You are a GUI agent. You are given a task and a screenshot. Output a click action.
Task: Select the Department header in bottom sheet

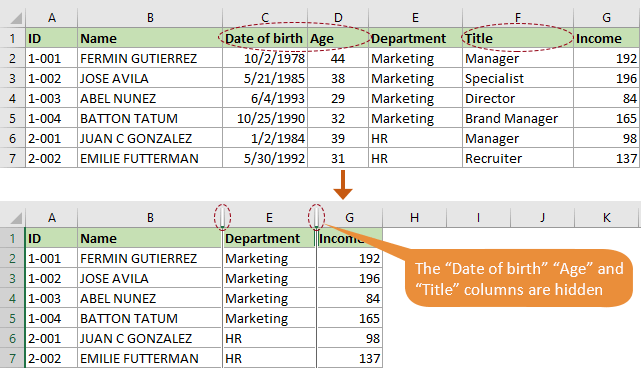[x=269, y=238]
